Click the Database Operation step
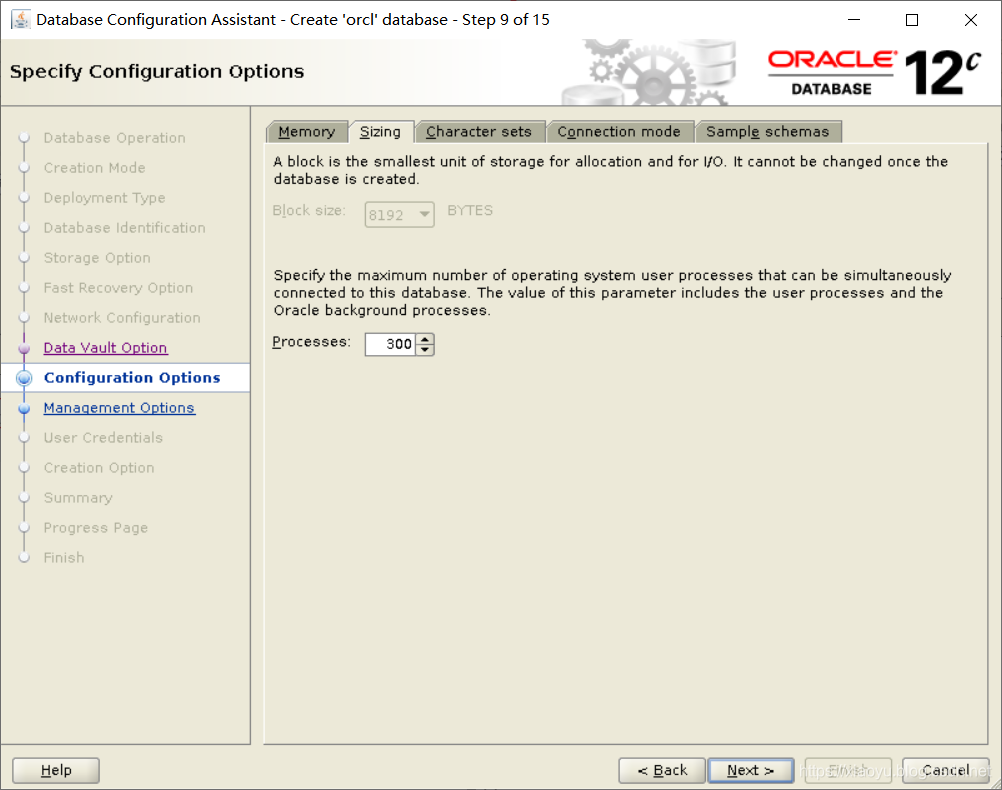This screenshot has height=790, width=1002. tap(114, 138)
